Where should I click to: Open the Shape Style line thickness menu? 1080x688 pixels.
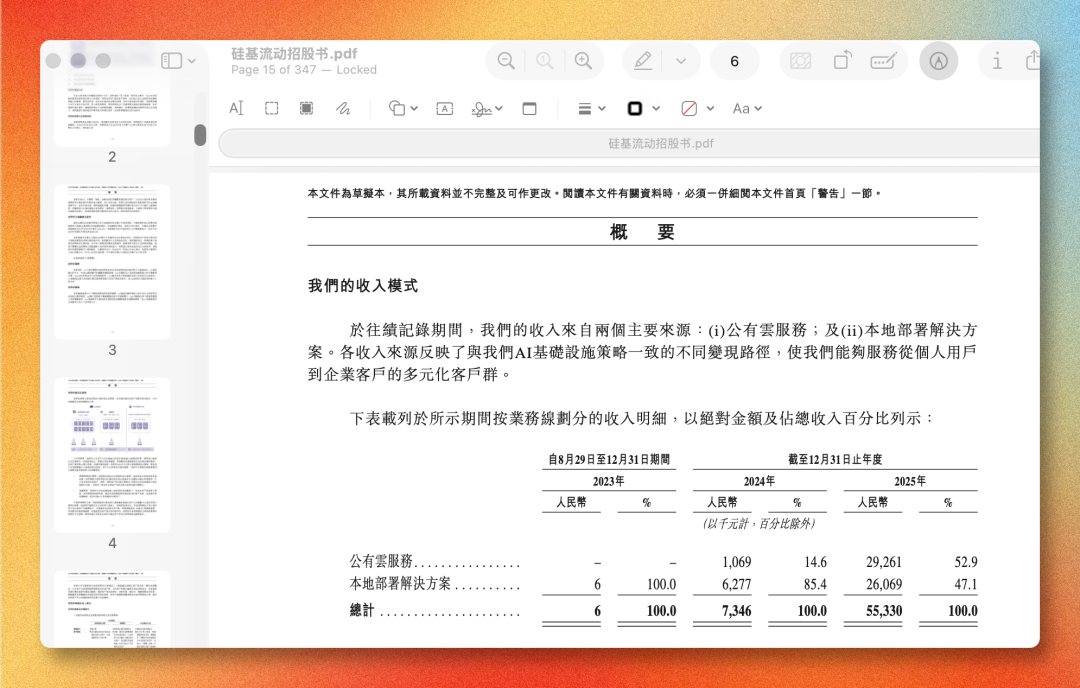592,108
